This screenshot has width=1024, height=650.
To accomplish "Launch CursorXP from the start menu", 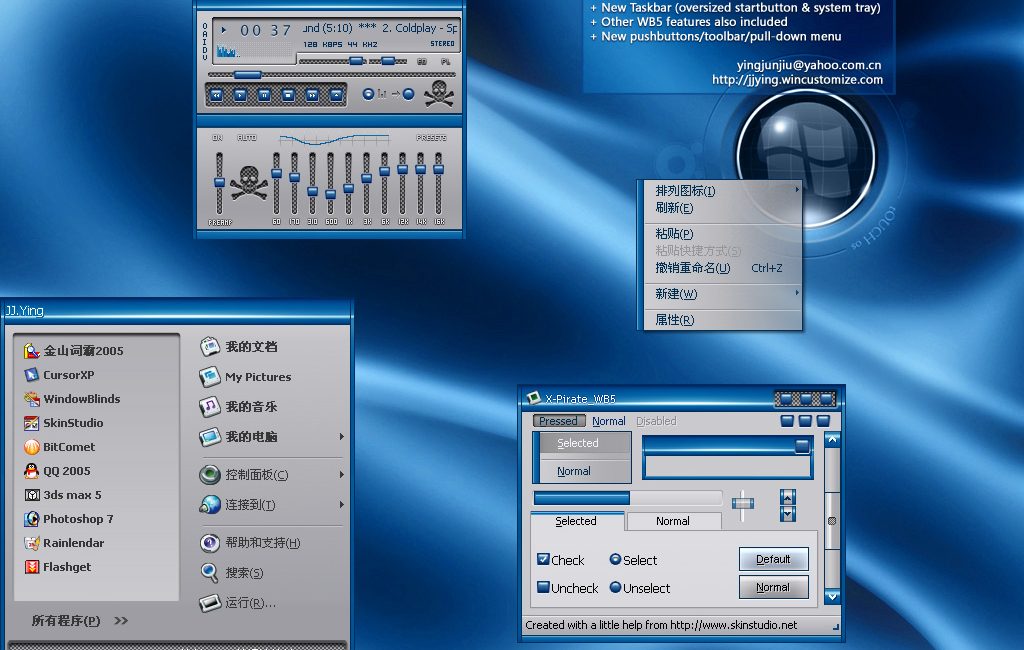I will pyautogui.click(x=59, y=375).
